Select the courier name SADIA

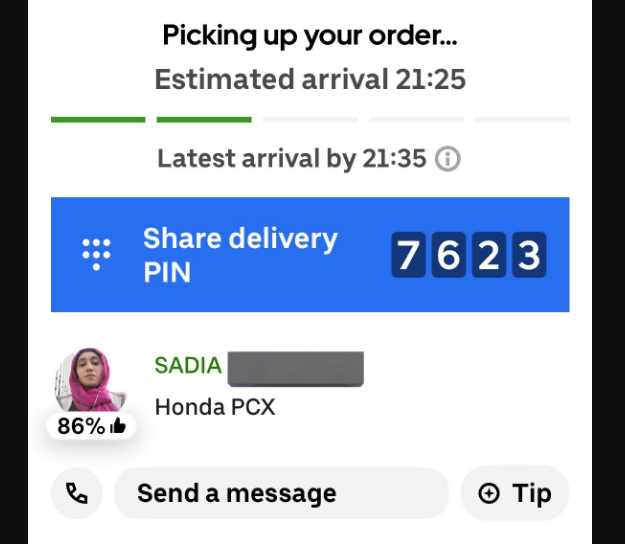(x=188, y=365)
